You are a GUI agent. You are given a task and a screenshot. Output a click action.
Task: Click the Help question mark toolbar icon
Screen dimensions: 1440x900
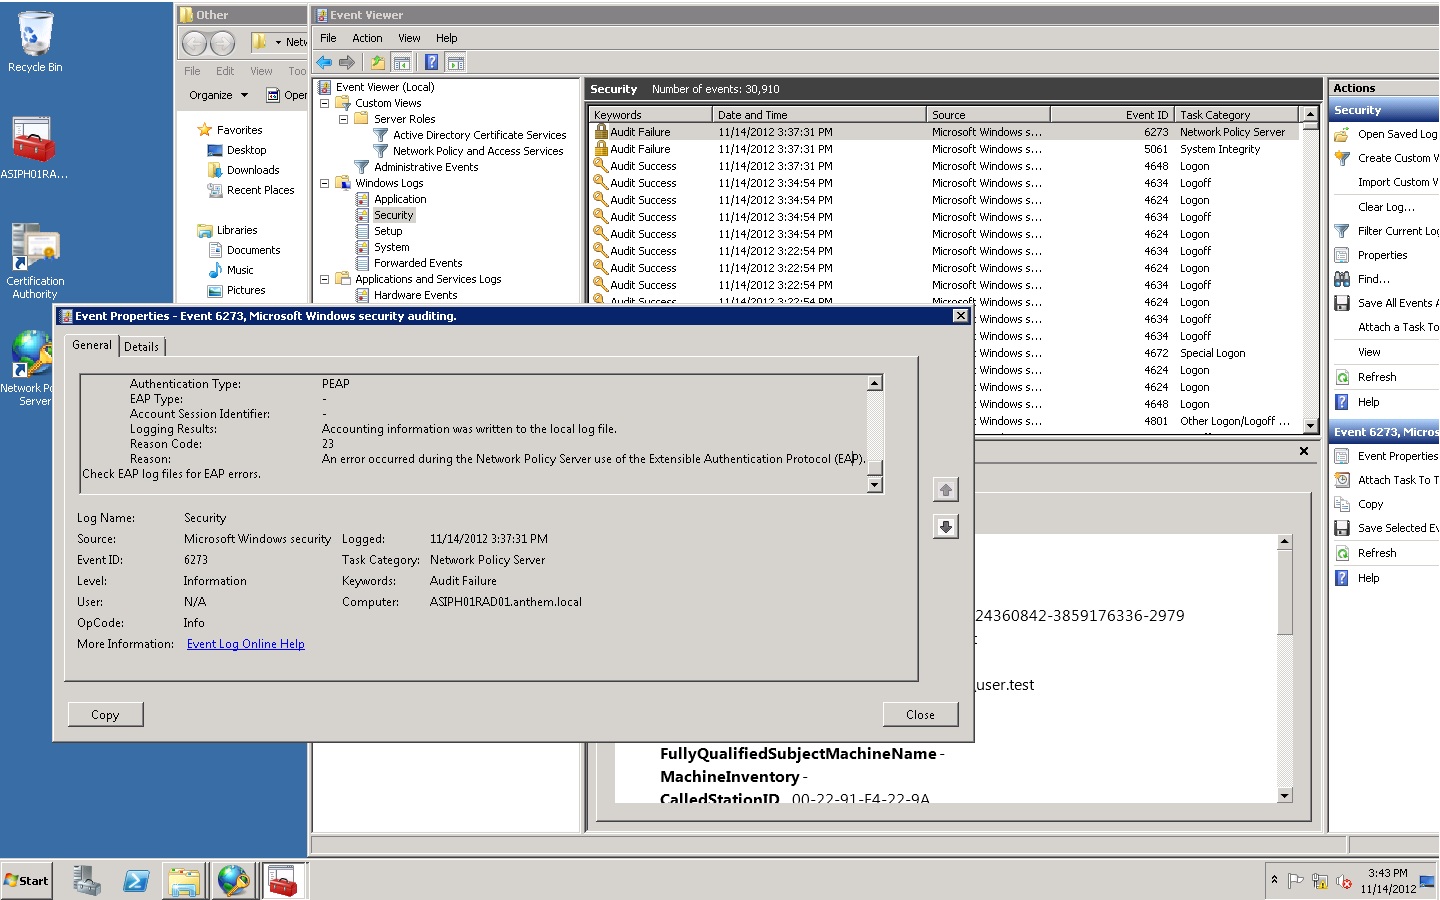coord(430,62)
